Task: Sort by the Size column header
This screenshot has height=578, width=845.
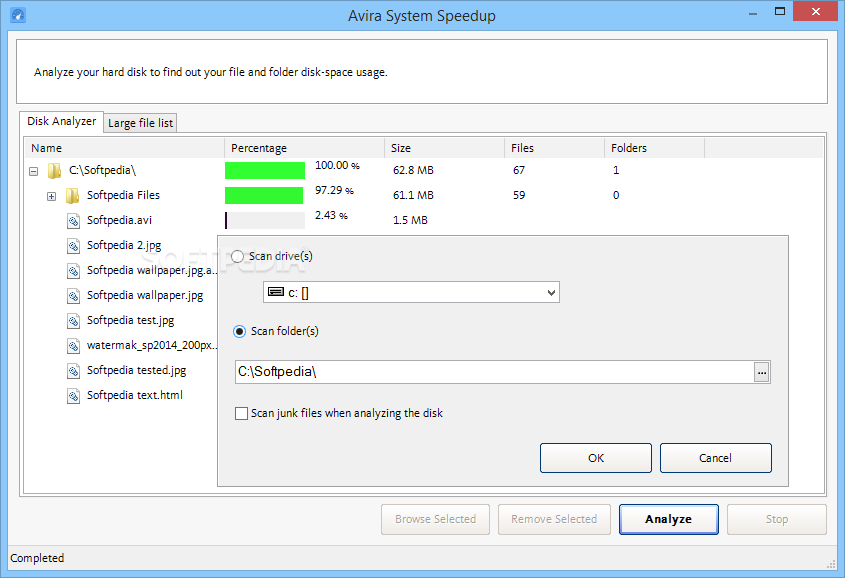Action: pyautogui.click(x=444, y=148)
